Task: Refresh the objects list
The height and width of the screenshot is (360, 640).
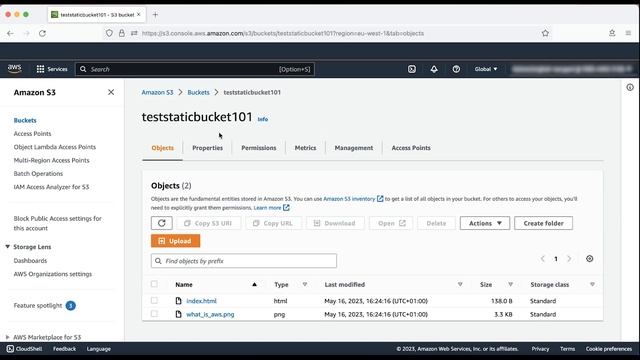Action: [162, 223]
